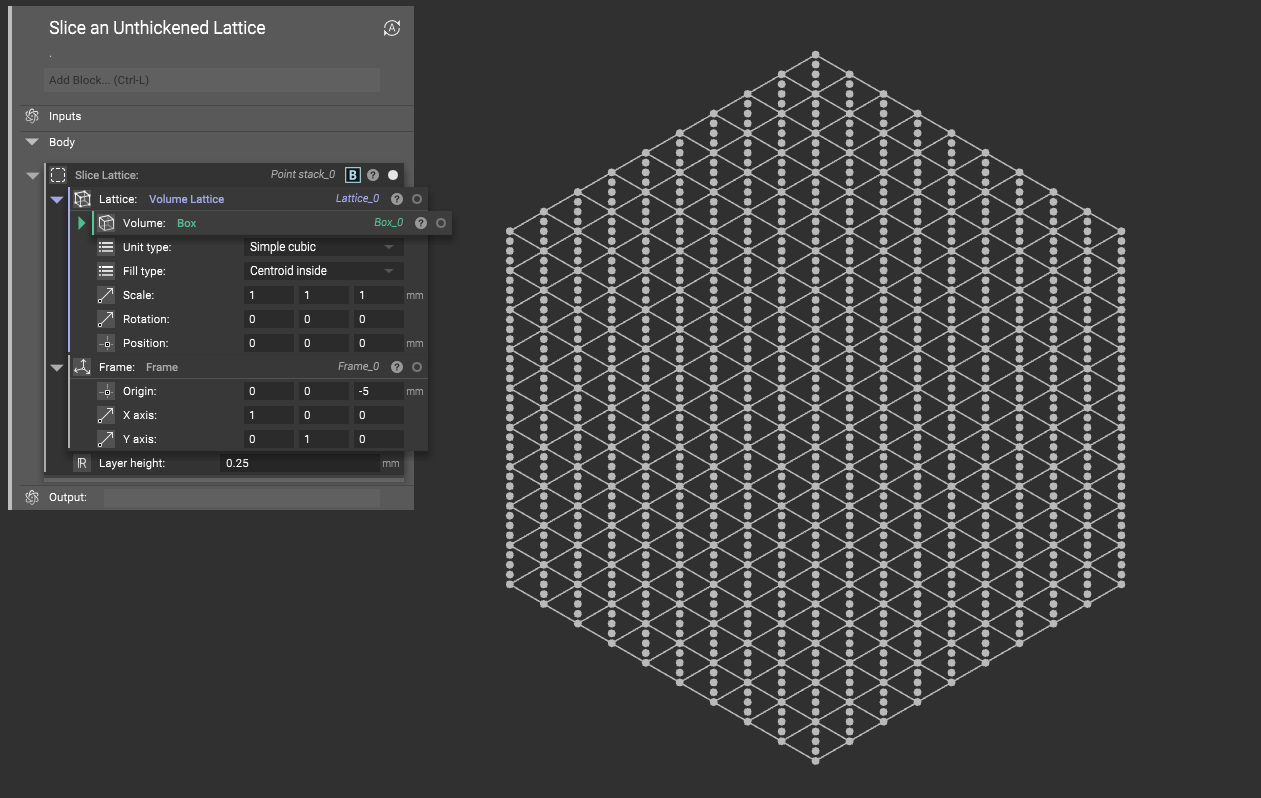1261x798 pixels.
Task: Collapse the Slice Lattice block
Action: [32, 175]
